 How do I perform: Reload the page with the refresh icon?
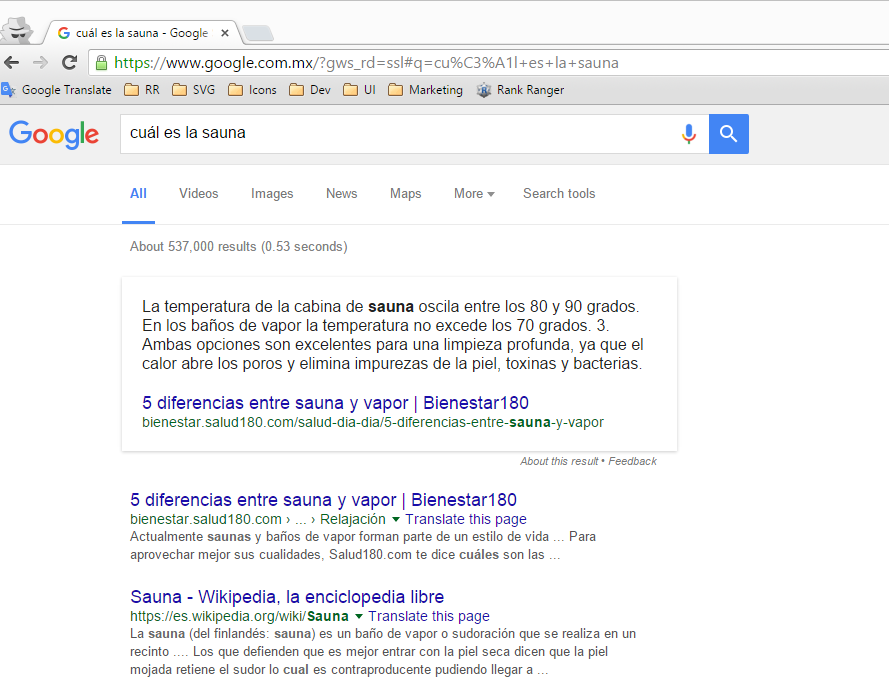pyautogui.click(x=69, y=62)
